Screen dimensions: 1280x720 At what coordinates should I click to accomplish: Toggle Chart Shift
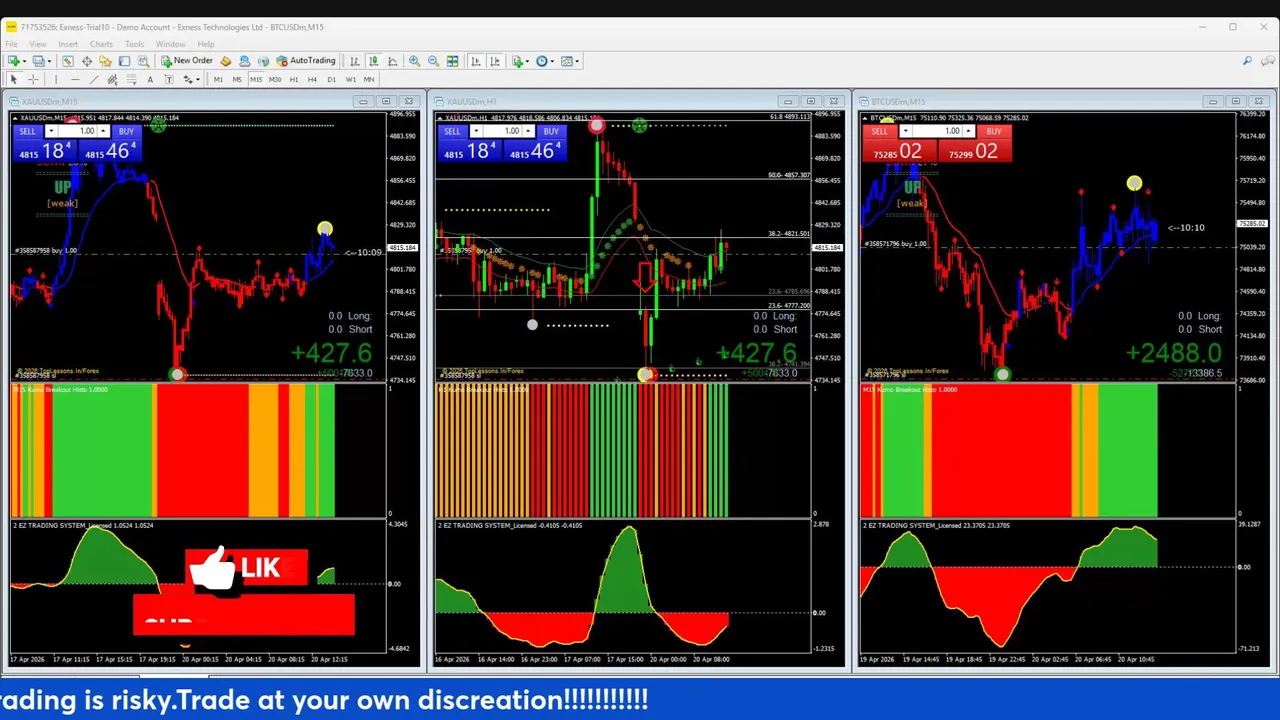pyautogui.click(x=494, y=61)
